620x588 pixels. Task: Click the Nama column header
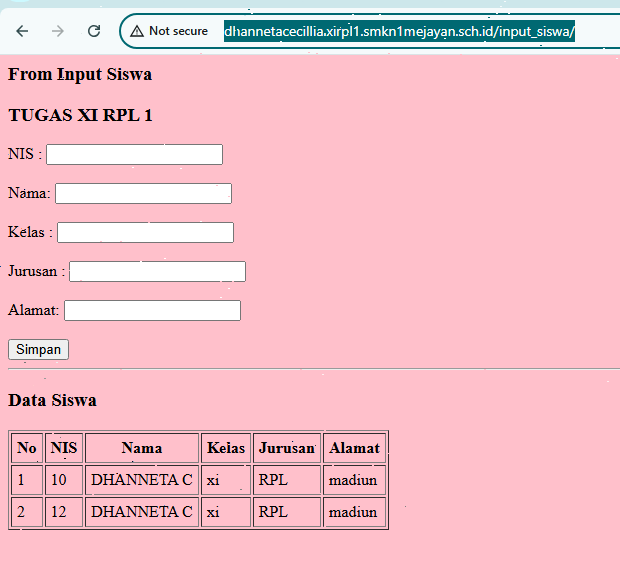click(141, 448)
